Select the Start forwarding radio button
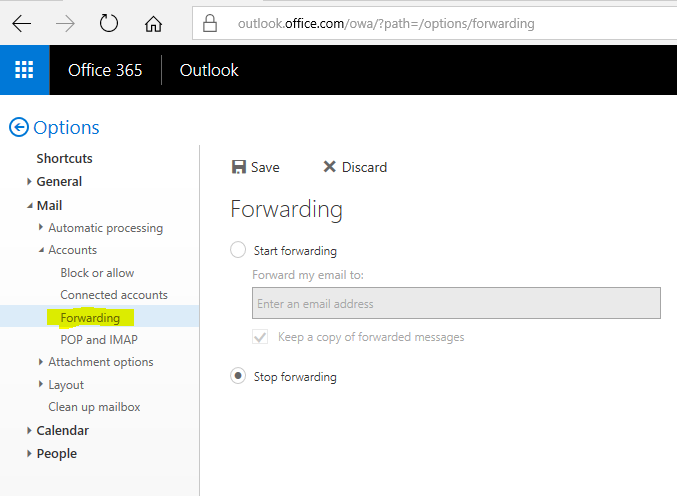This screenshot has height=496, width=677. click(238, 250)
